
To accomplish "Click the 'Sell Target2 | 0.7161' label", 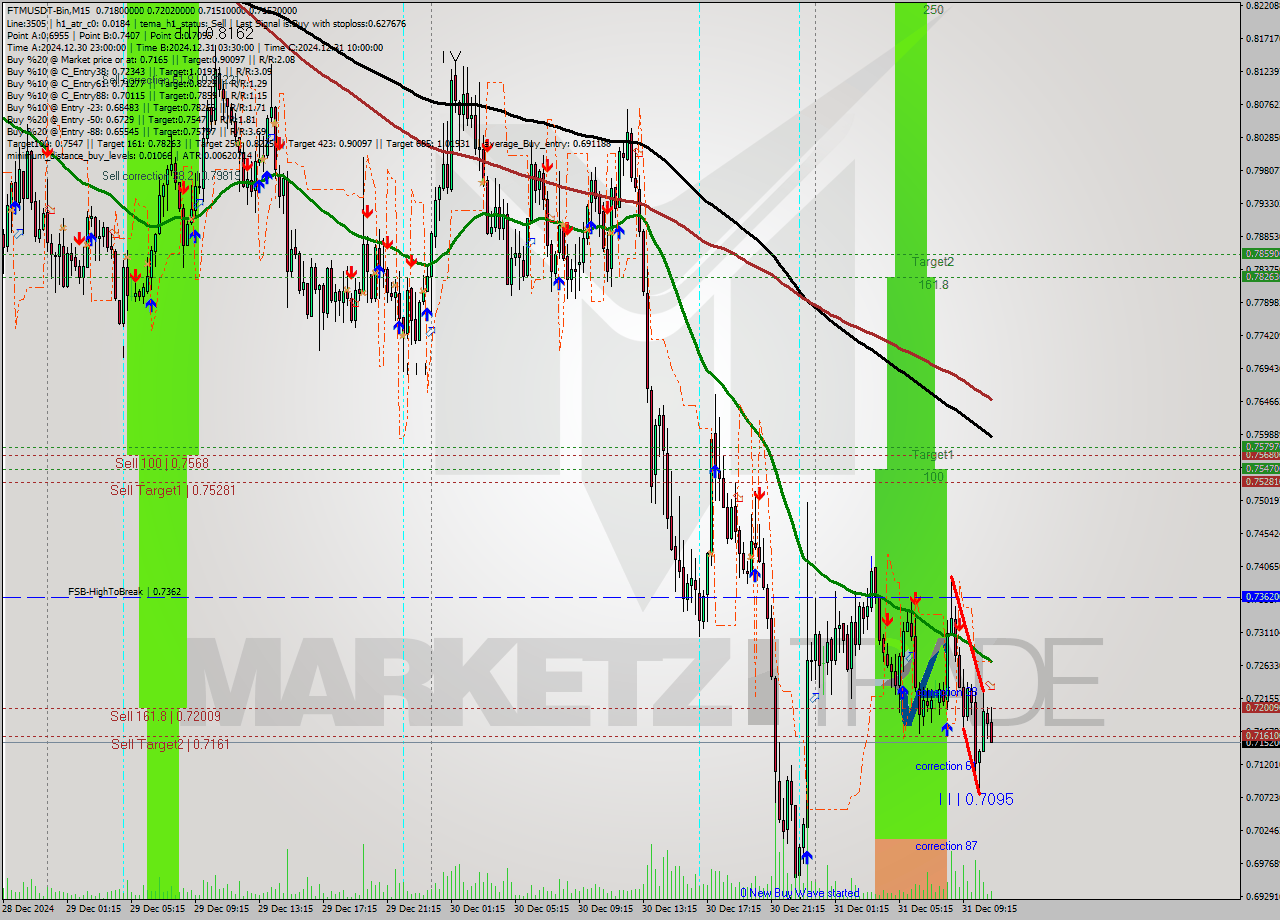I will pos(170,744).
